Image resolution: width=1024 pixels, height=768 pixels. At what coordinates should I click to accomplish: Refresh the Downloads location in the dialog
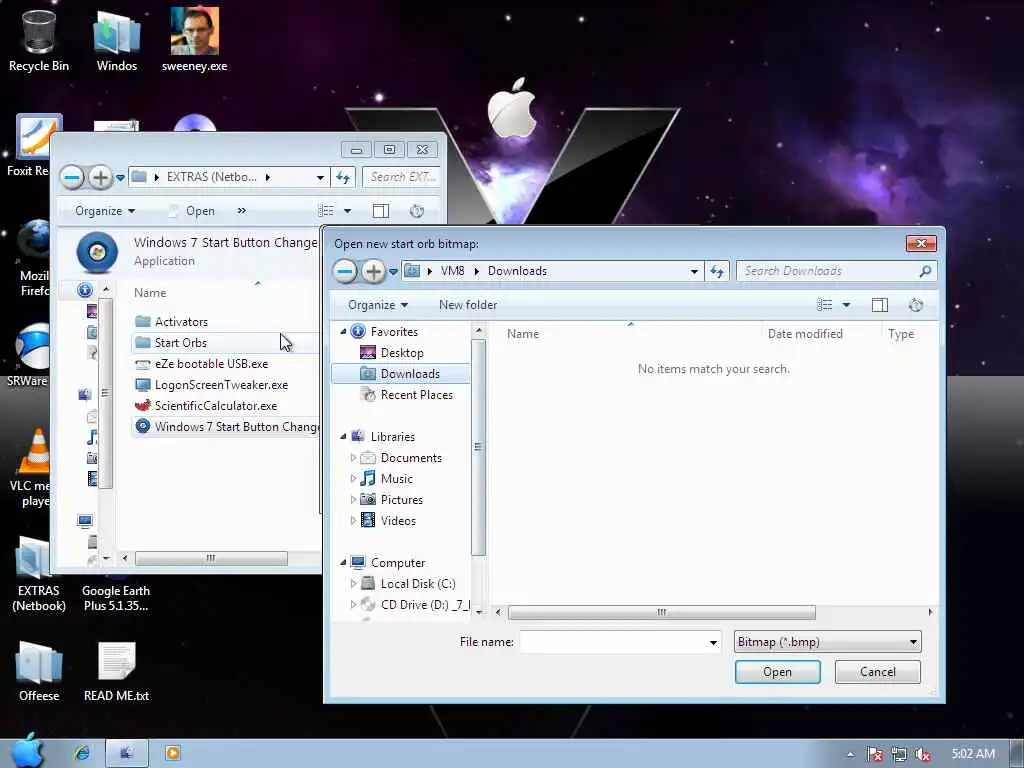pos(717,271)
